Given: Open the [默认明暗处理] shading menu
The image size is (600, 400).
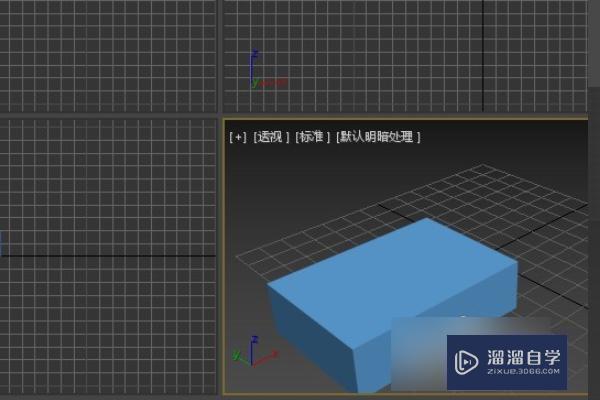Looking at the screenshot, I should pyautogui.click(x=378, y=137).
